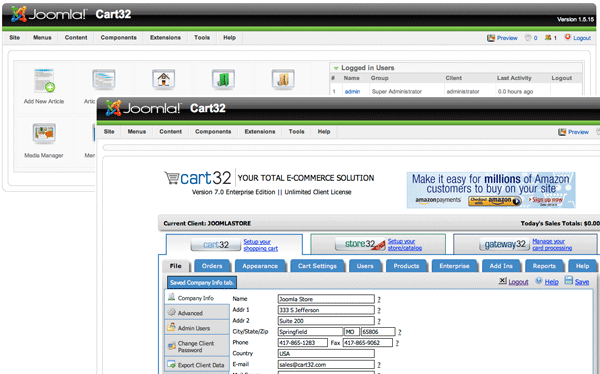This screenshot has width=600, height=374.
Task: Open Site menu in back window
Action: (15, 38)
